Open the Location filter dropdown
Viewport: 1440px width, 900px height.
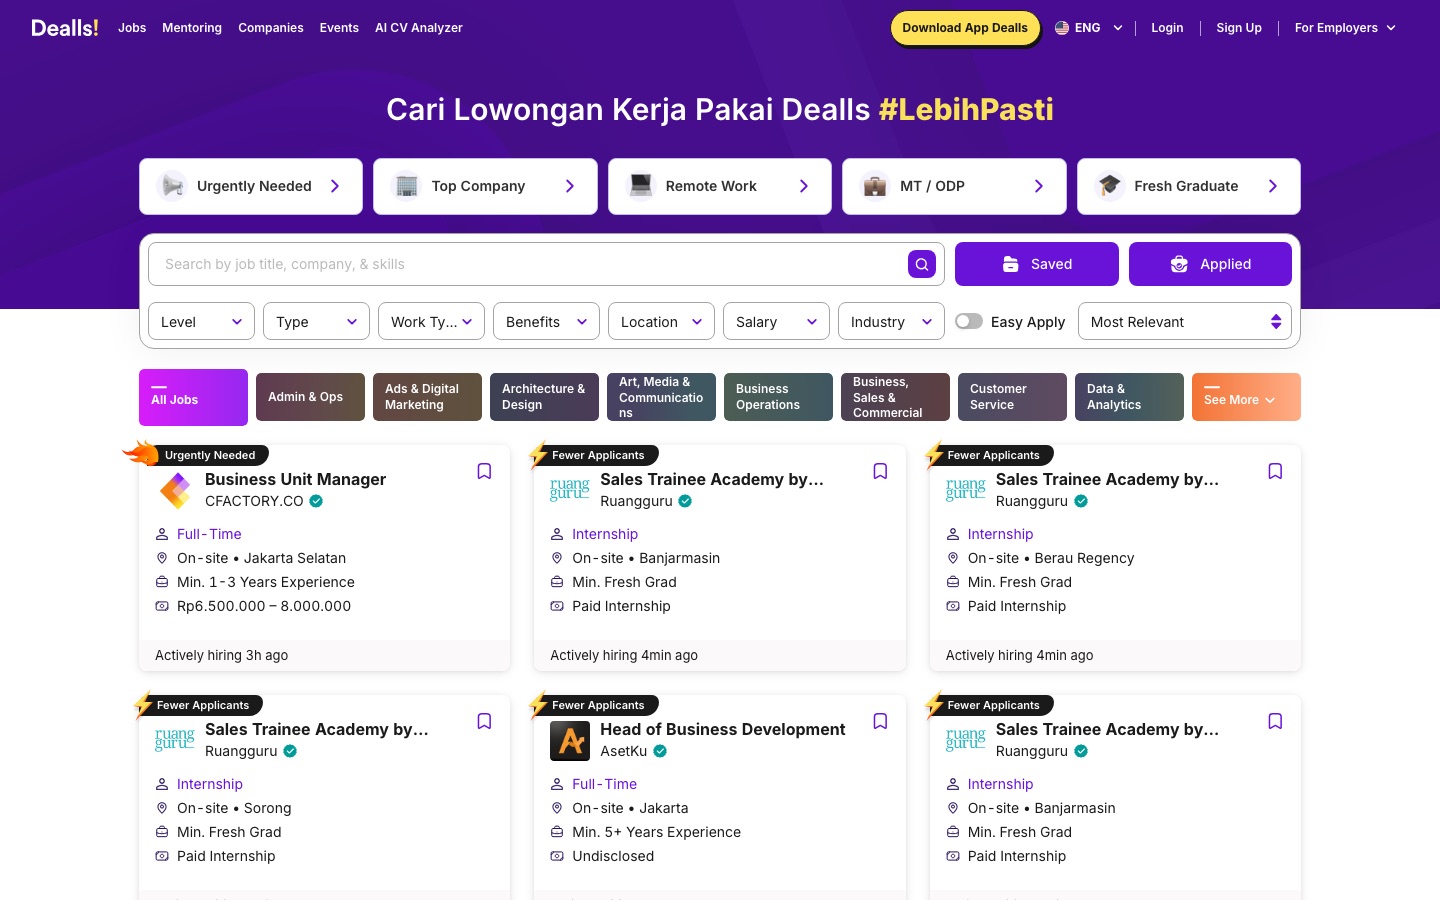(662, 321)
